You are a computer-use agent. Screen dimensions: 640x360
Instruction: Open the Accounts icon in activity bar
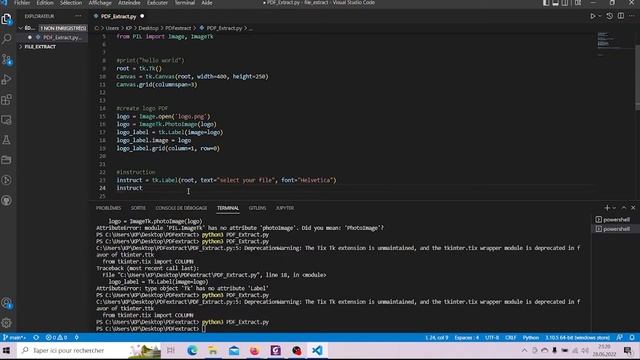point(7,303)
